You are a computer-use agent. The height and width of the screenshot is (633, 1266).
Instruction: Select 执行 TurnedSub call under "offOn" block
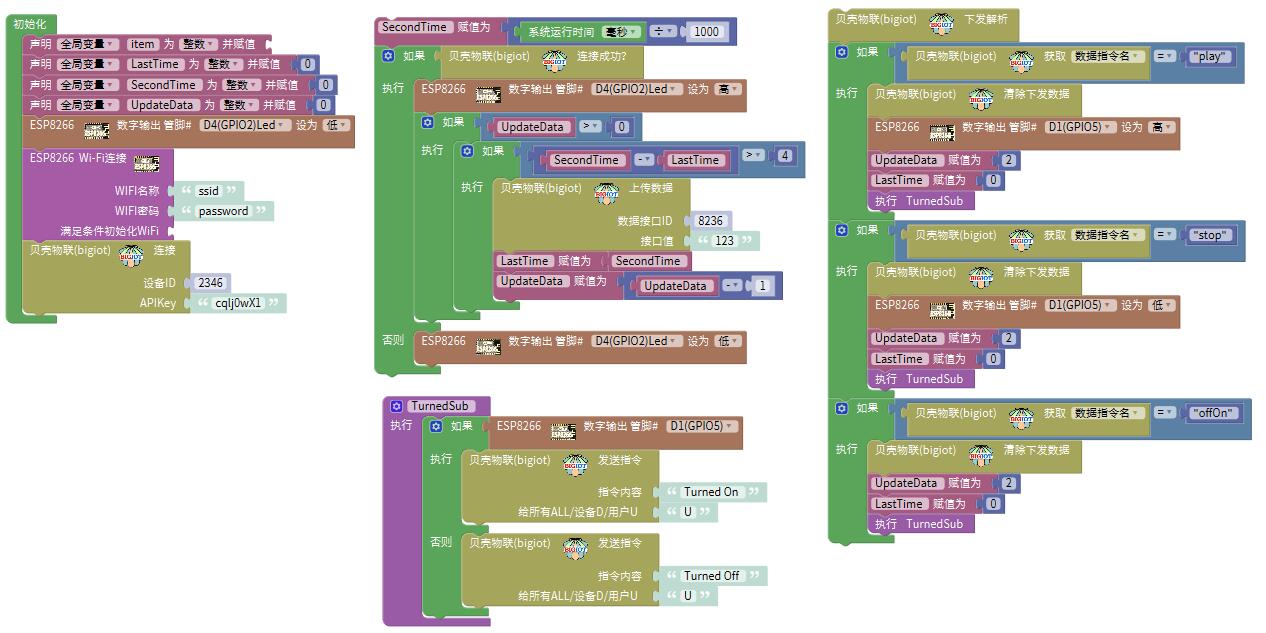pyautogui.click(x=920, y=524)
